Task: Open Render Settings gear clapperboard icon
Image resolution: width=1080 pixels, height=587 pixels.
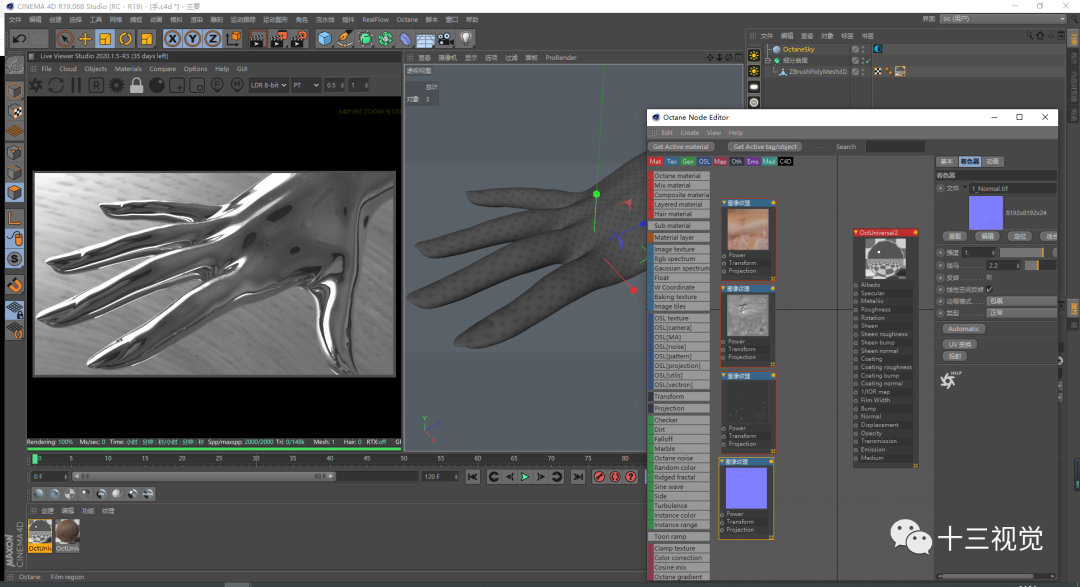Action: point(299,39)
